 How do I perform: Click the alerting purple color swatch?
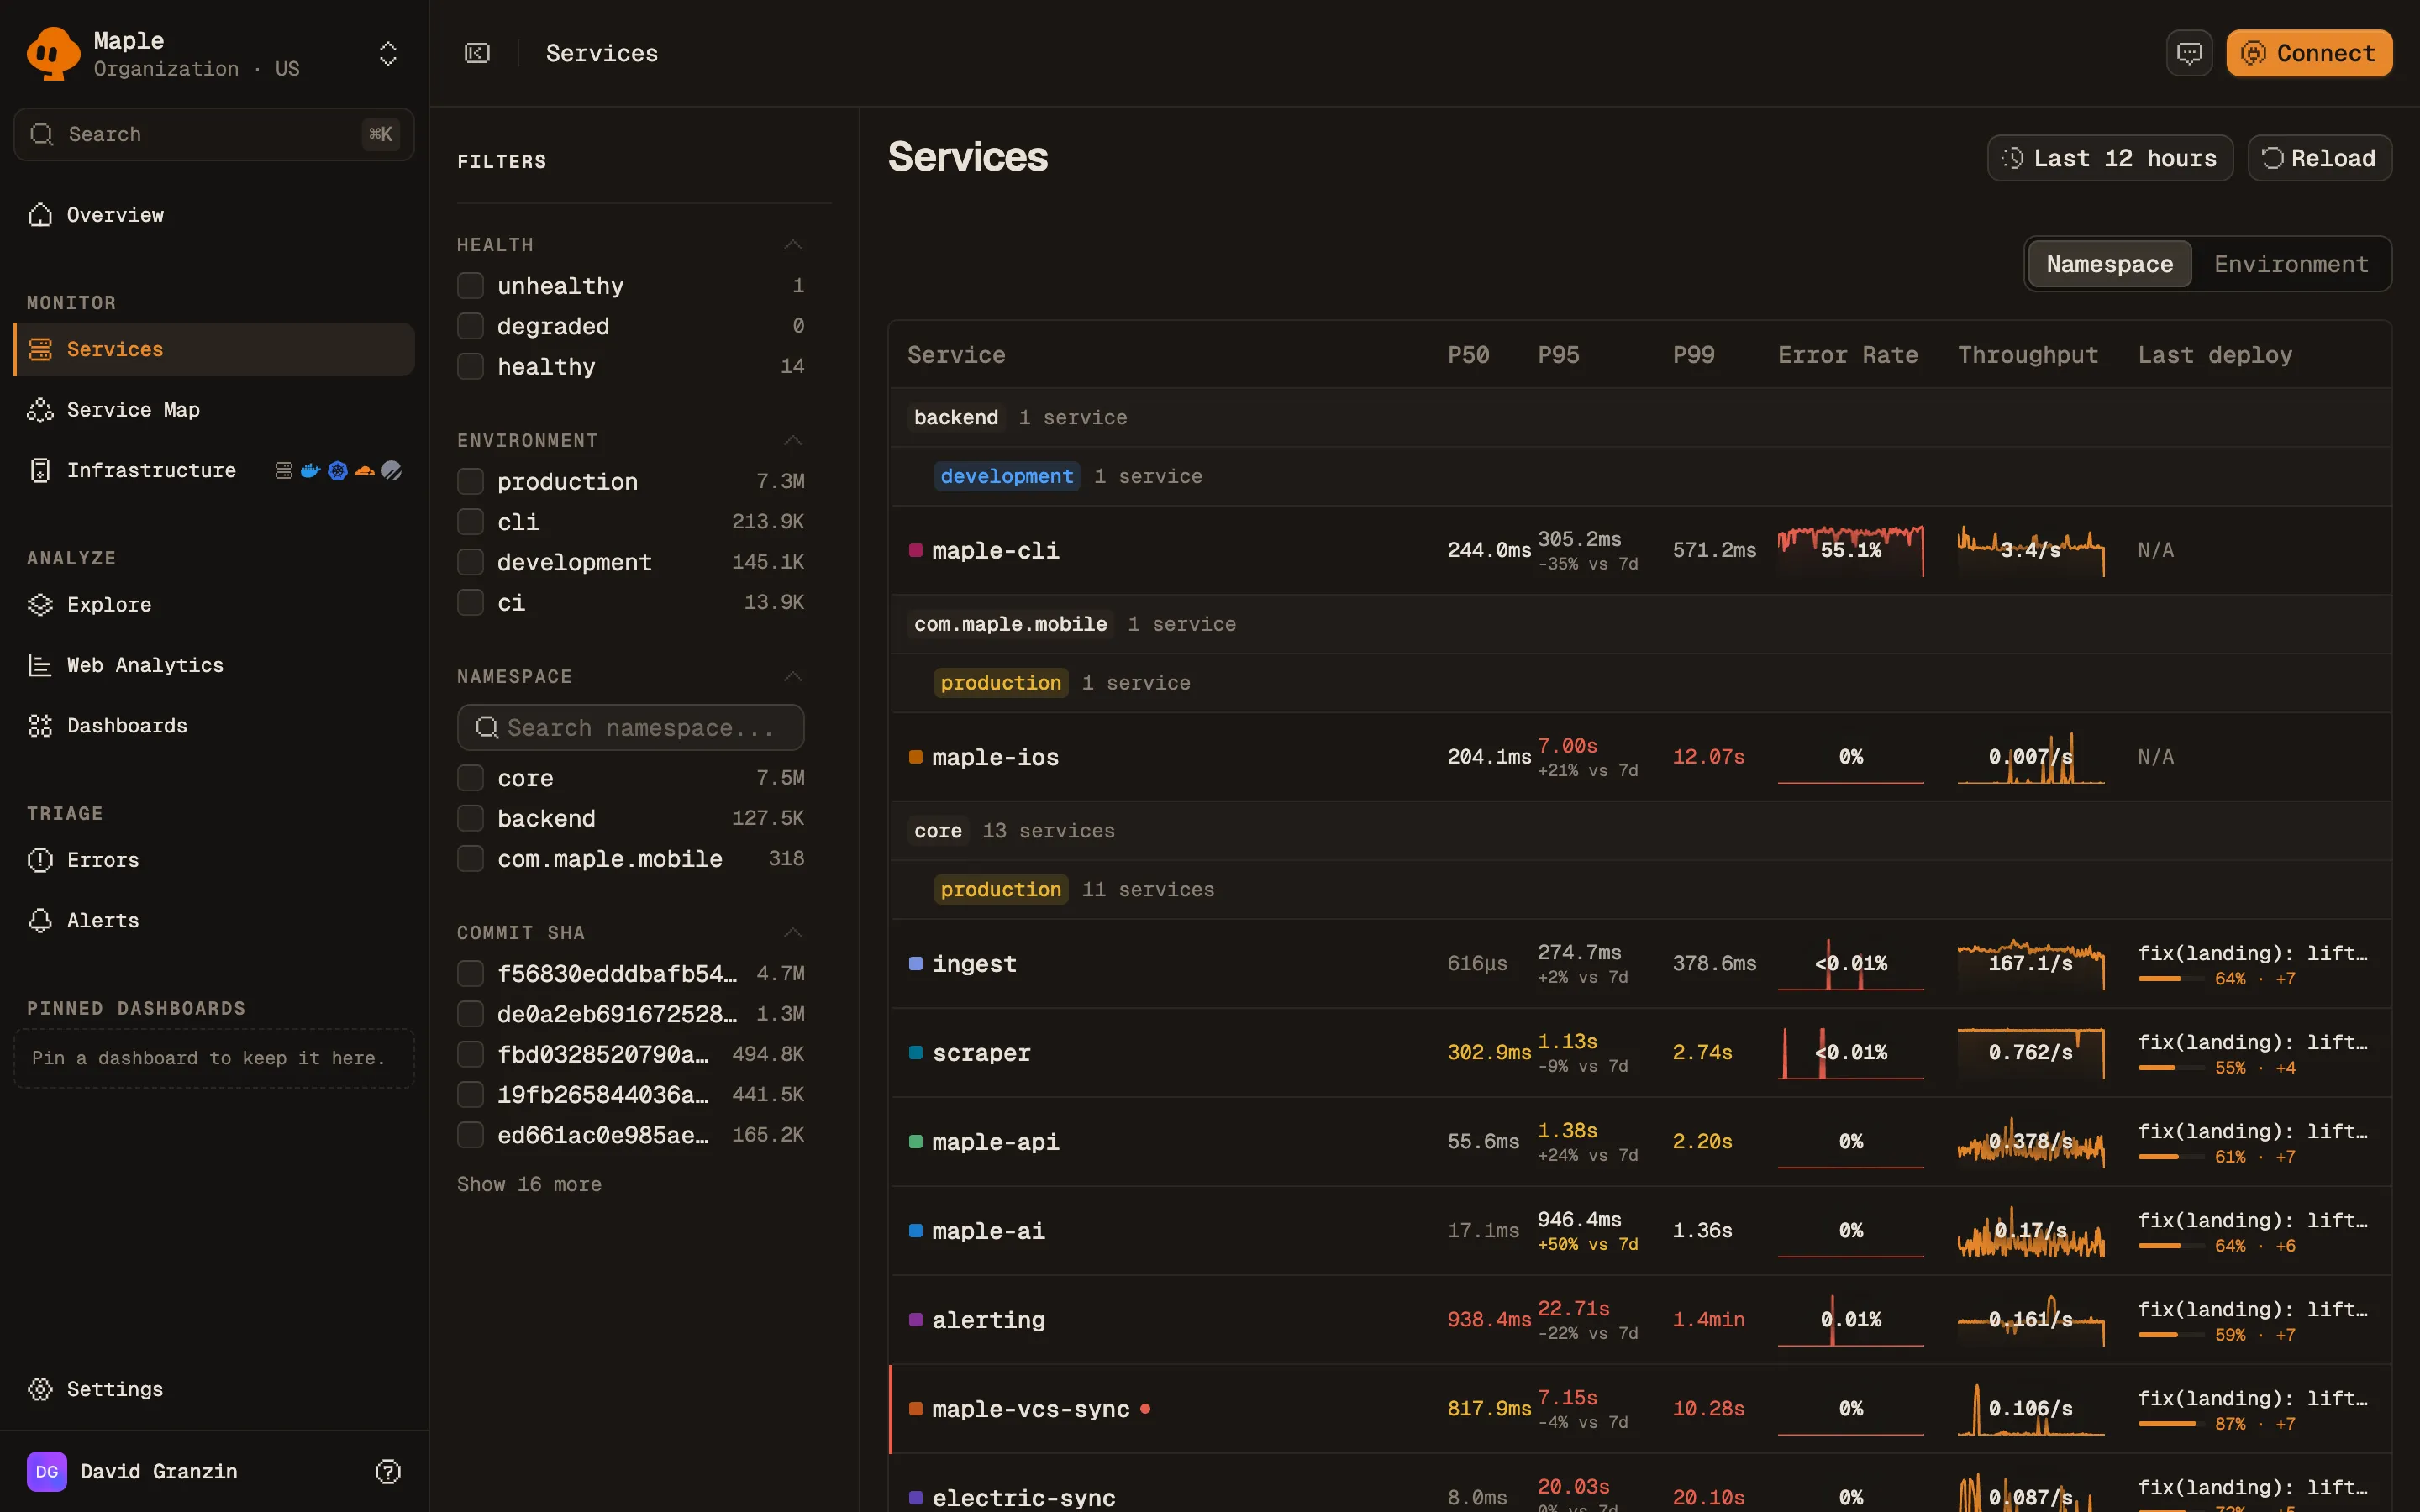tap(915, 1319)
